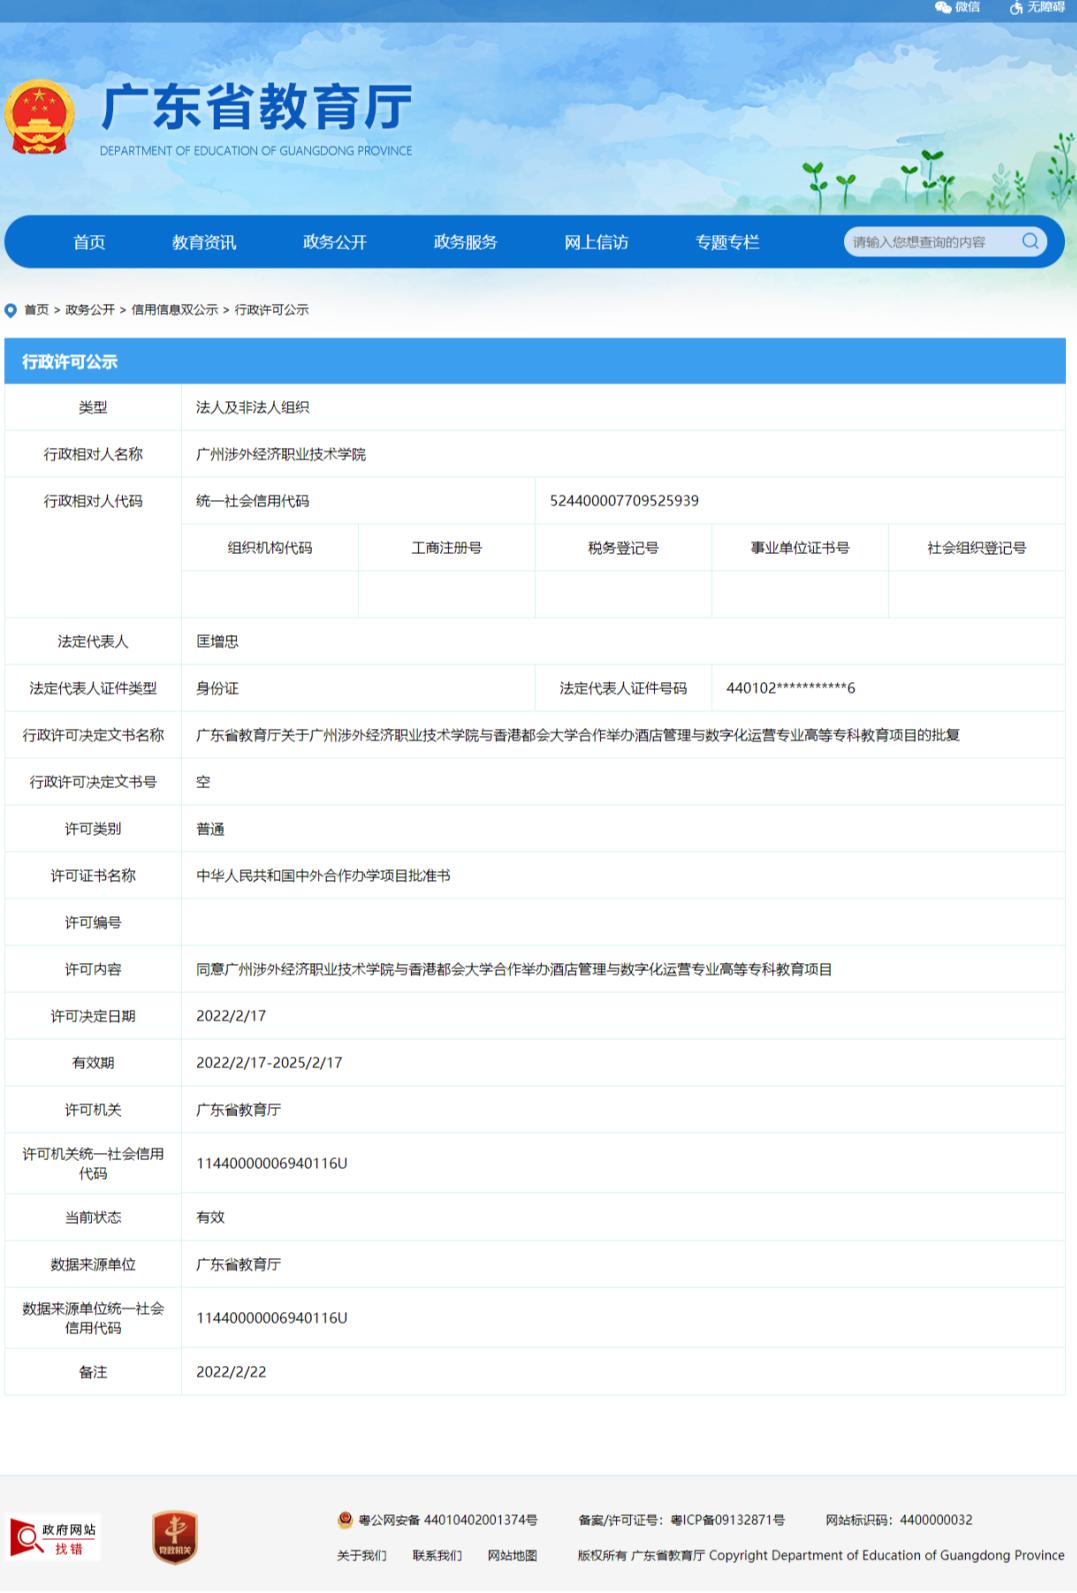Open the 首页 navigation menu item
This screenshot has height=1593, width=1077.
pos(89,242)
